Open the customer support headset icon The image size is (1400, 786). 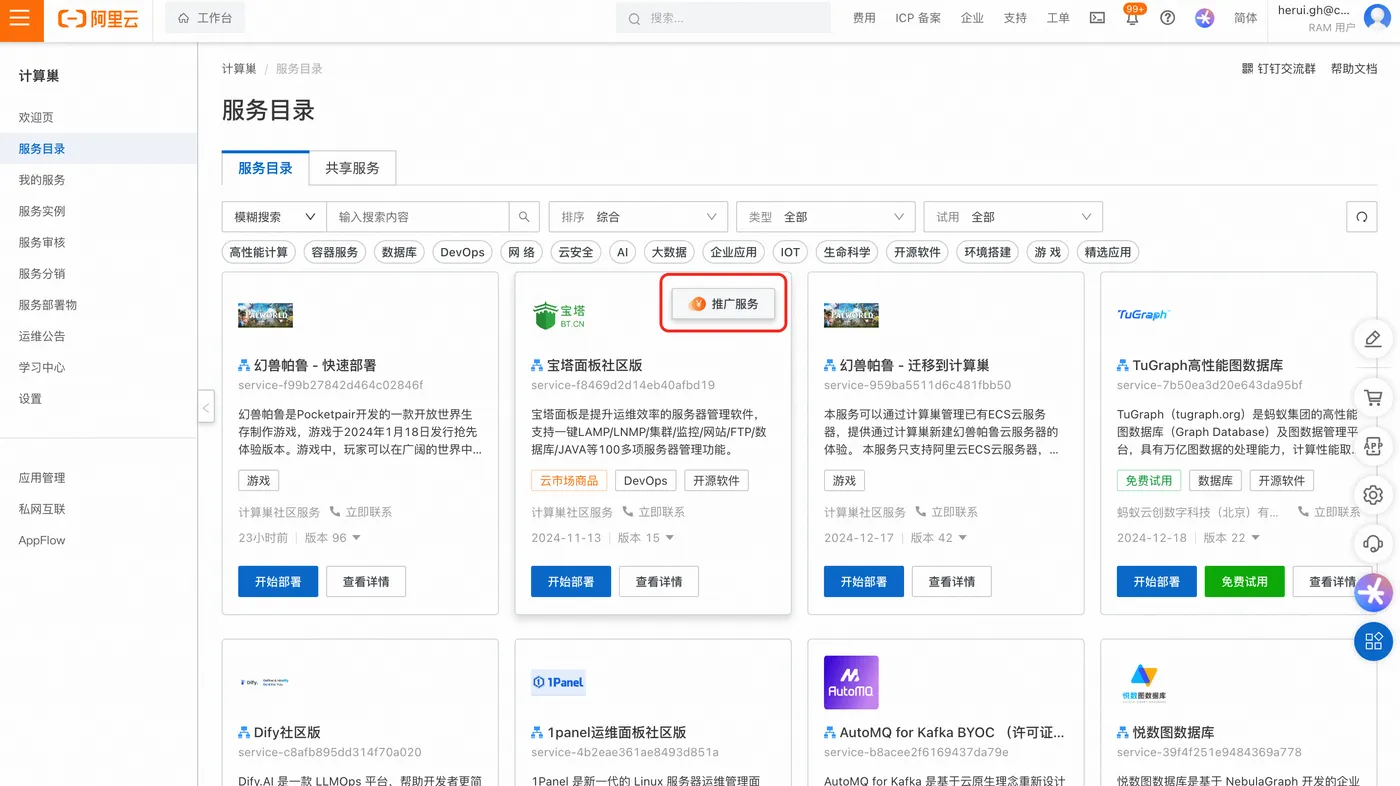[x=1373, y=543]
